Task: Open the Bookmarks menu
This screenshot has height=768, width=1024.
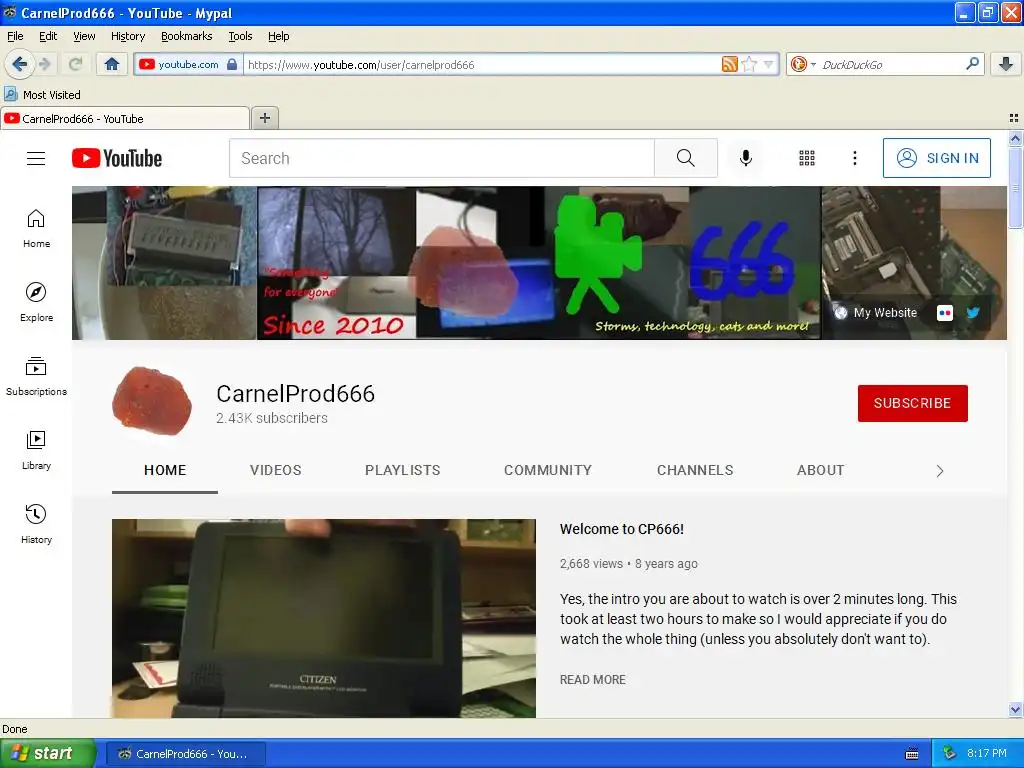Action: pyautogui.click(x=186, y=36)
